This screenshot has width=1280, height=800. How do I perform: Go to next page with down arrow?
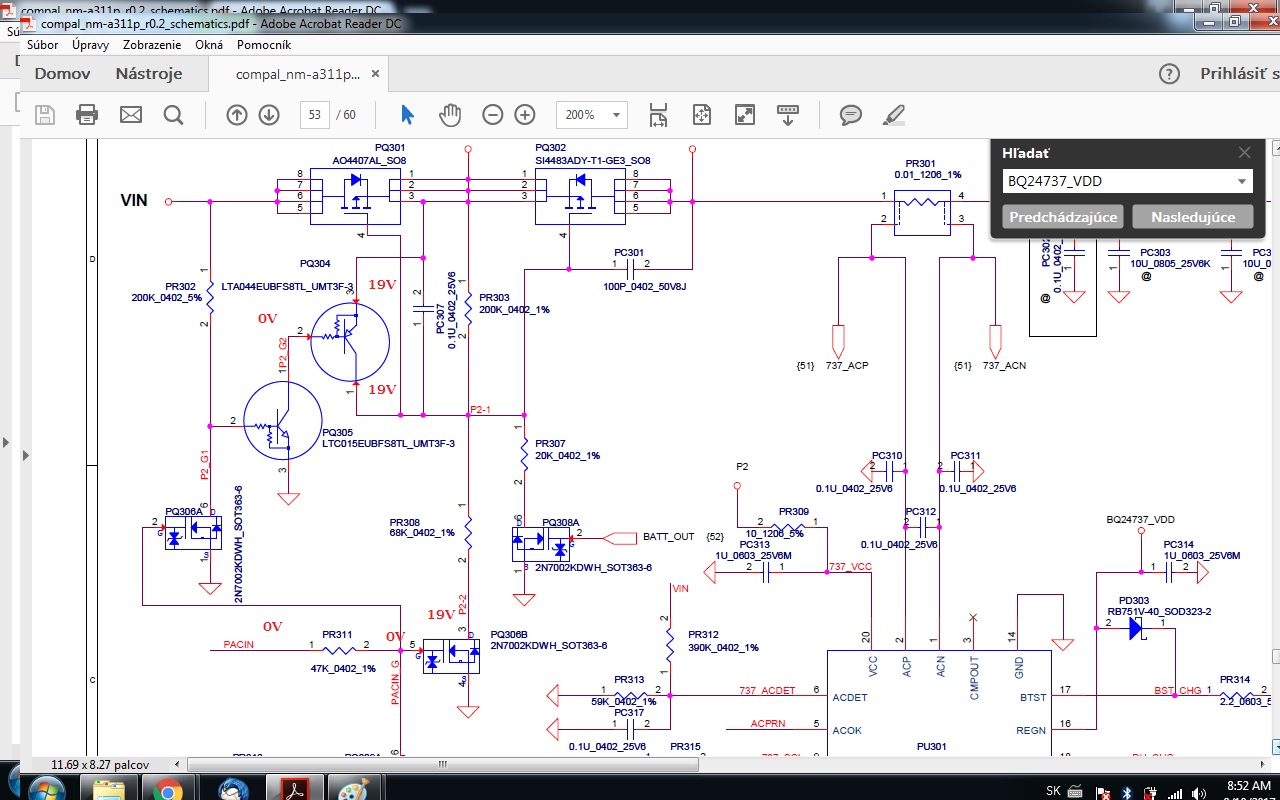[269, 115]
